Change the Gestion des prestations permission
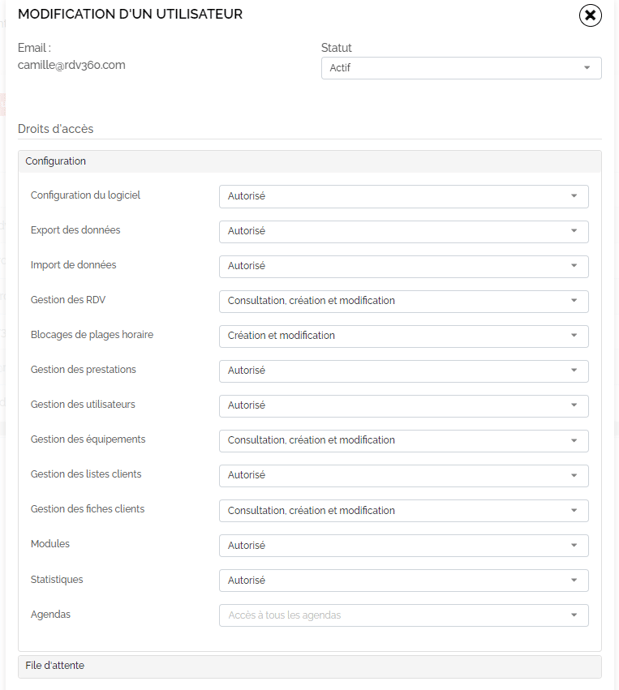The height and width of the screenshot is (690, 619). point(403,371)
